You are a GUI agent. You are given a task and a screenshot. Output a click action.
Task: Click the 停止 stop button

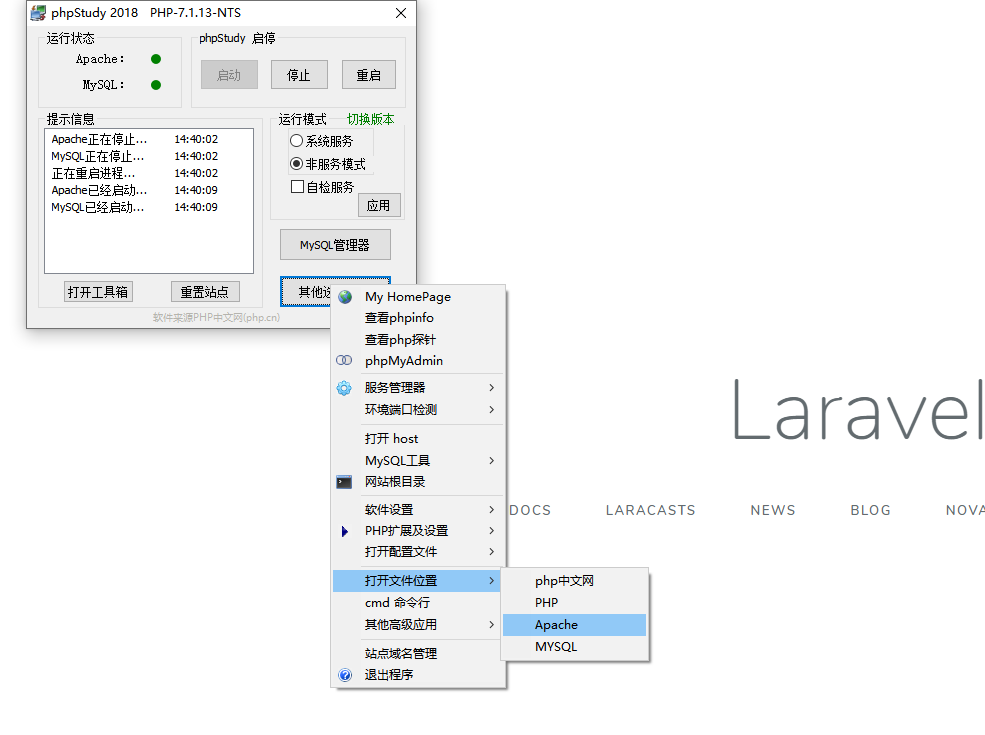299,75
